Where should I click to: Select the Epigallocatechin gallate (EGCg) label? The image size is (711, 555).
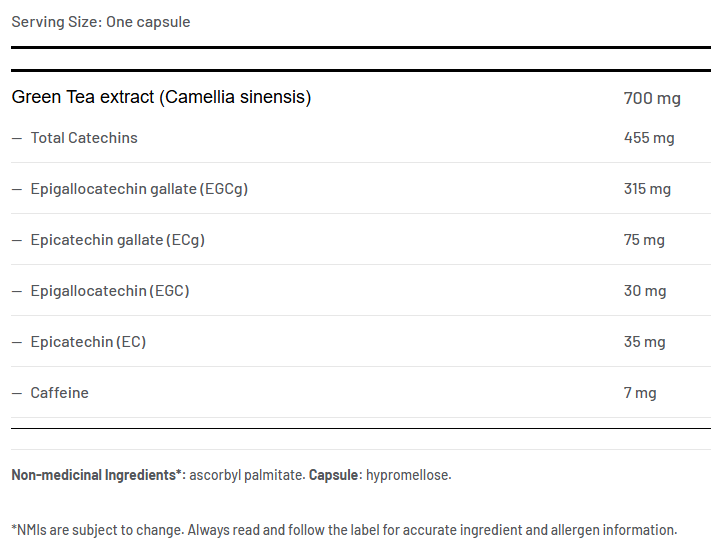(139, 189)
